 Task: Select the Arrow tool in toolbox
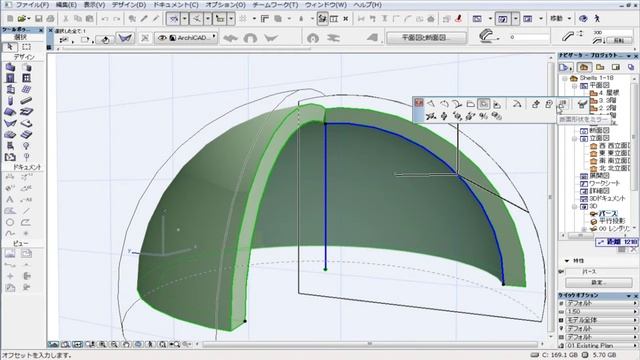(10, 47)
